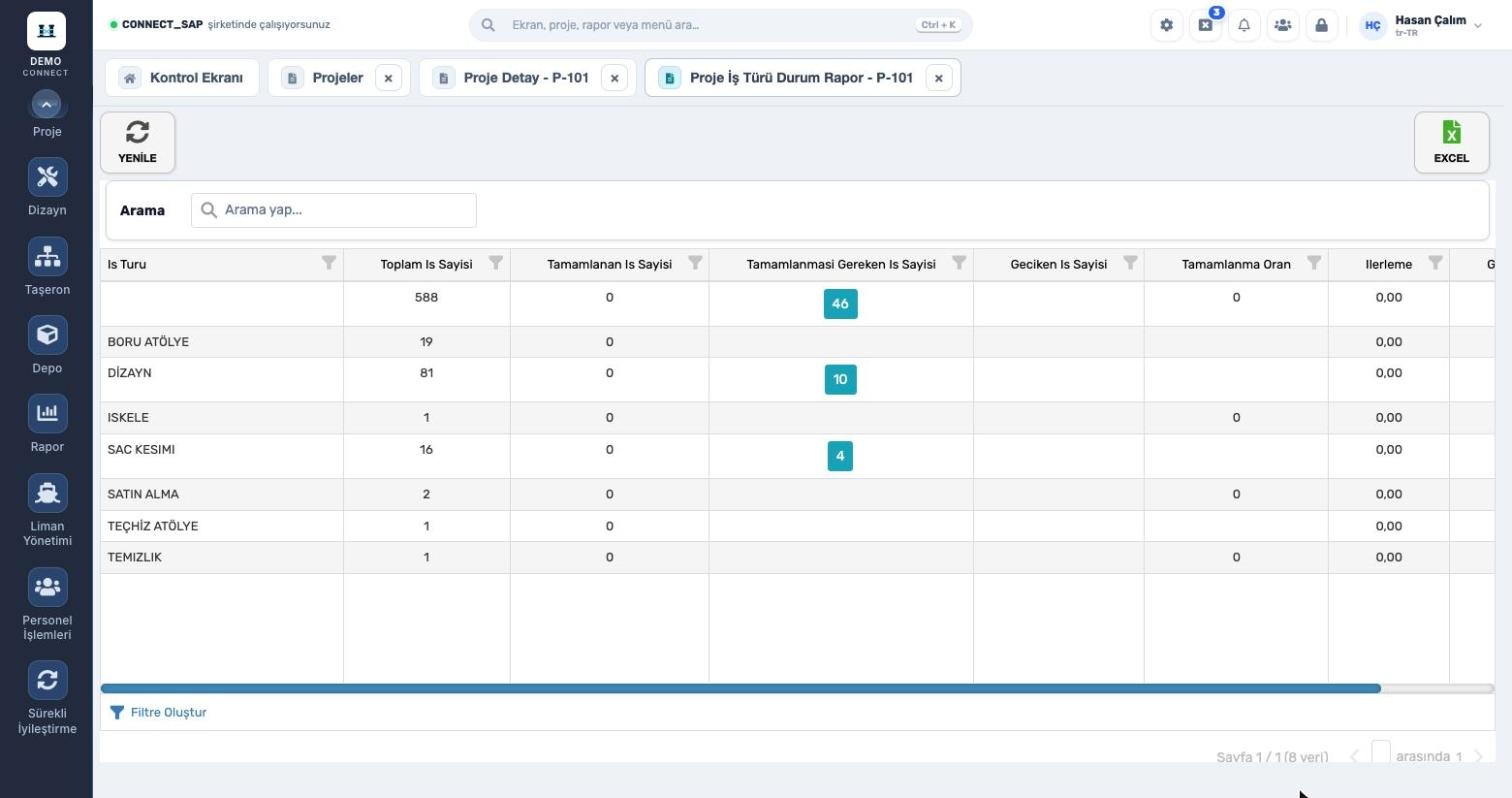Switch to the Kontrol Ekranı tab

point(182,78)
